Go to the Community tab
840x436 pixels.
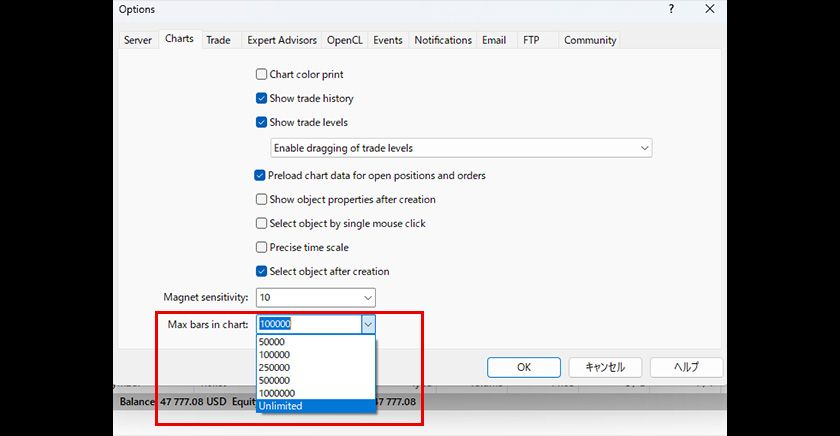(590, 40)
